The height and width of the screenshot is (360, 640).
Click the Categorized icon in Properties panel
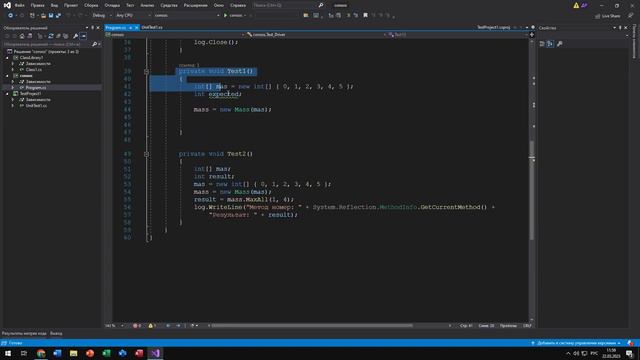[542, 44]
